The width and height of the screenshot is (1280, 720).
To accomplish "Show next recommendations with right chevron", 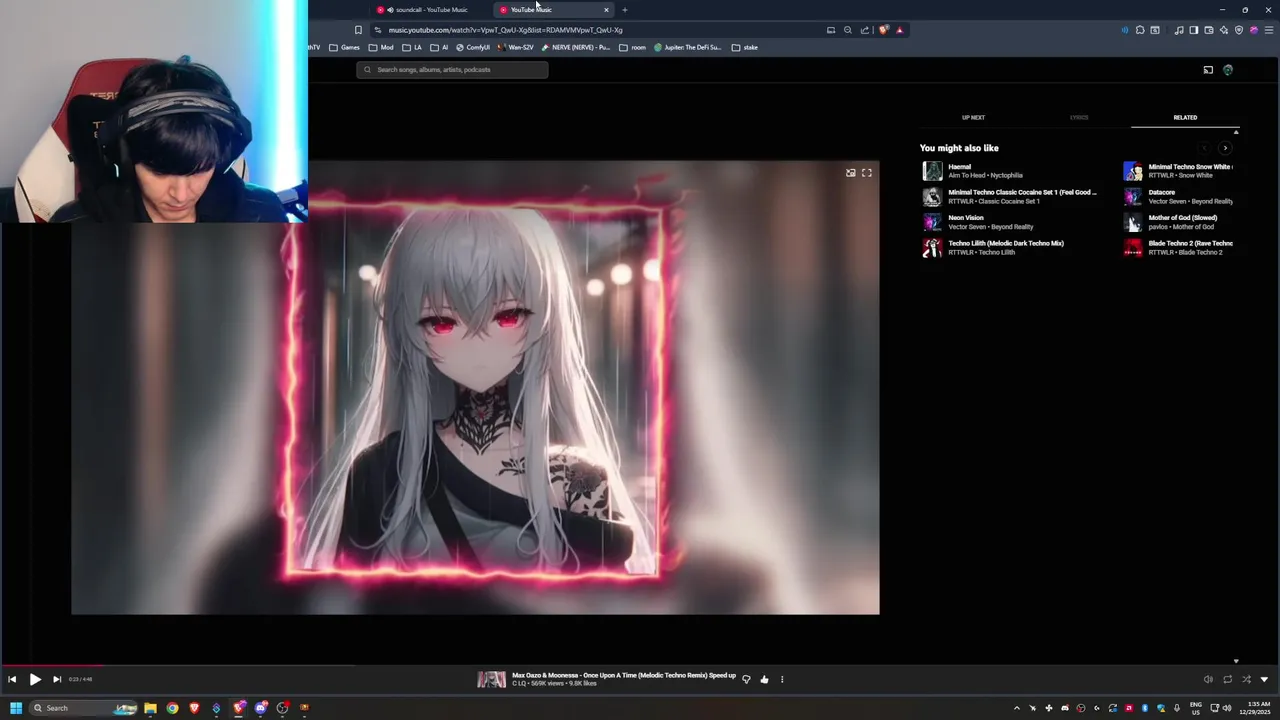I will pyautogui.click(x=1225, y=148).
